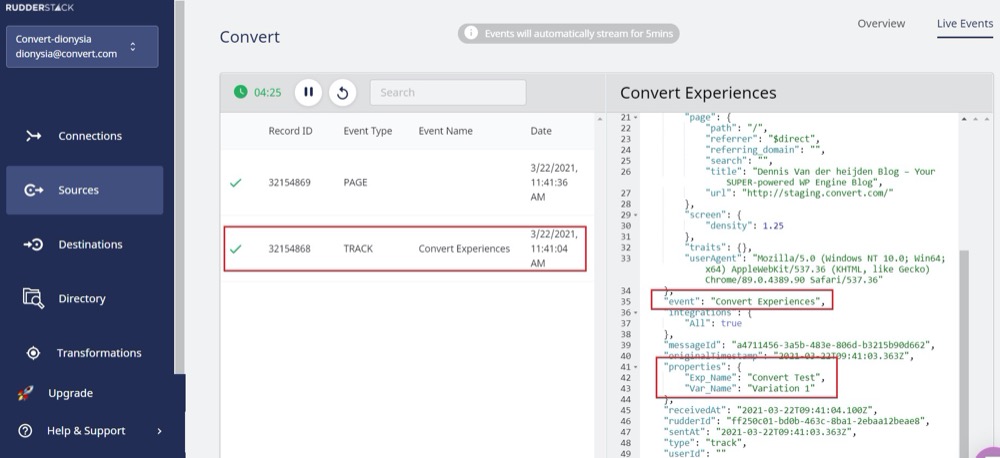Open the Upgrade page
This screenshot has width=1000, height=458.
click(70, 393)
